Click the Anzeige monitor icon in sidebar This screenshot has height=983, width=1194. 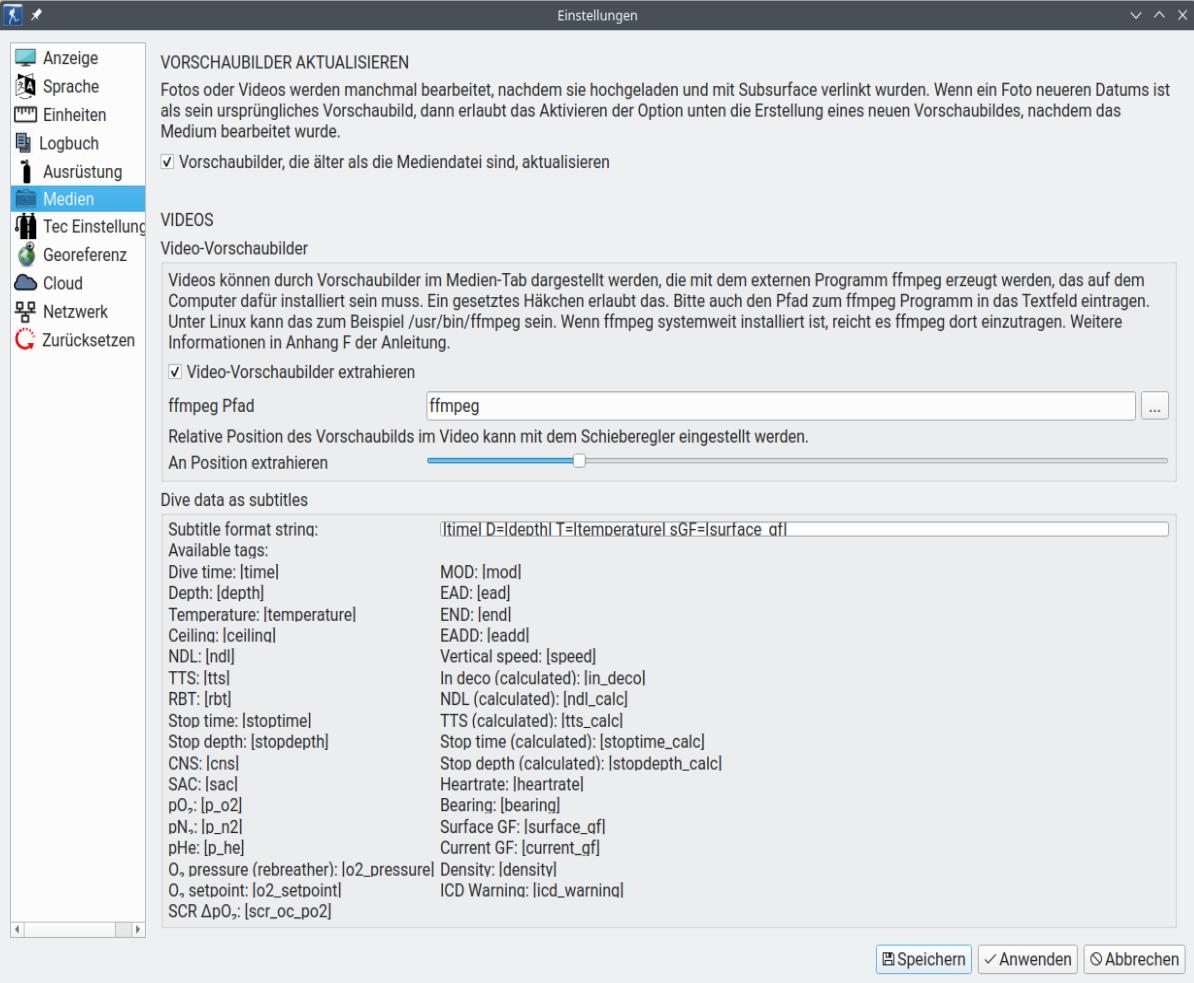(x=25, y=59)
